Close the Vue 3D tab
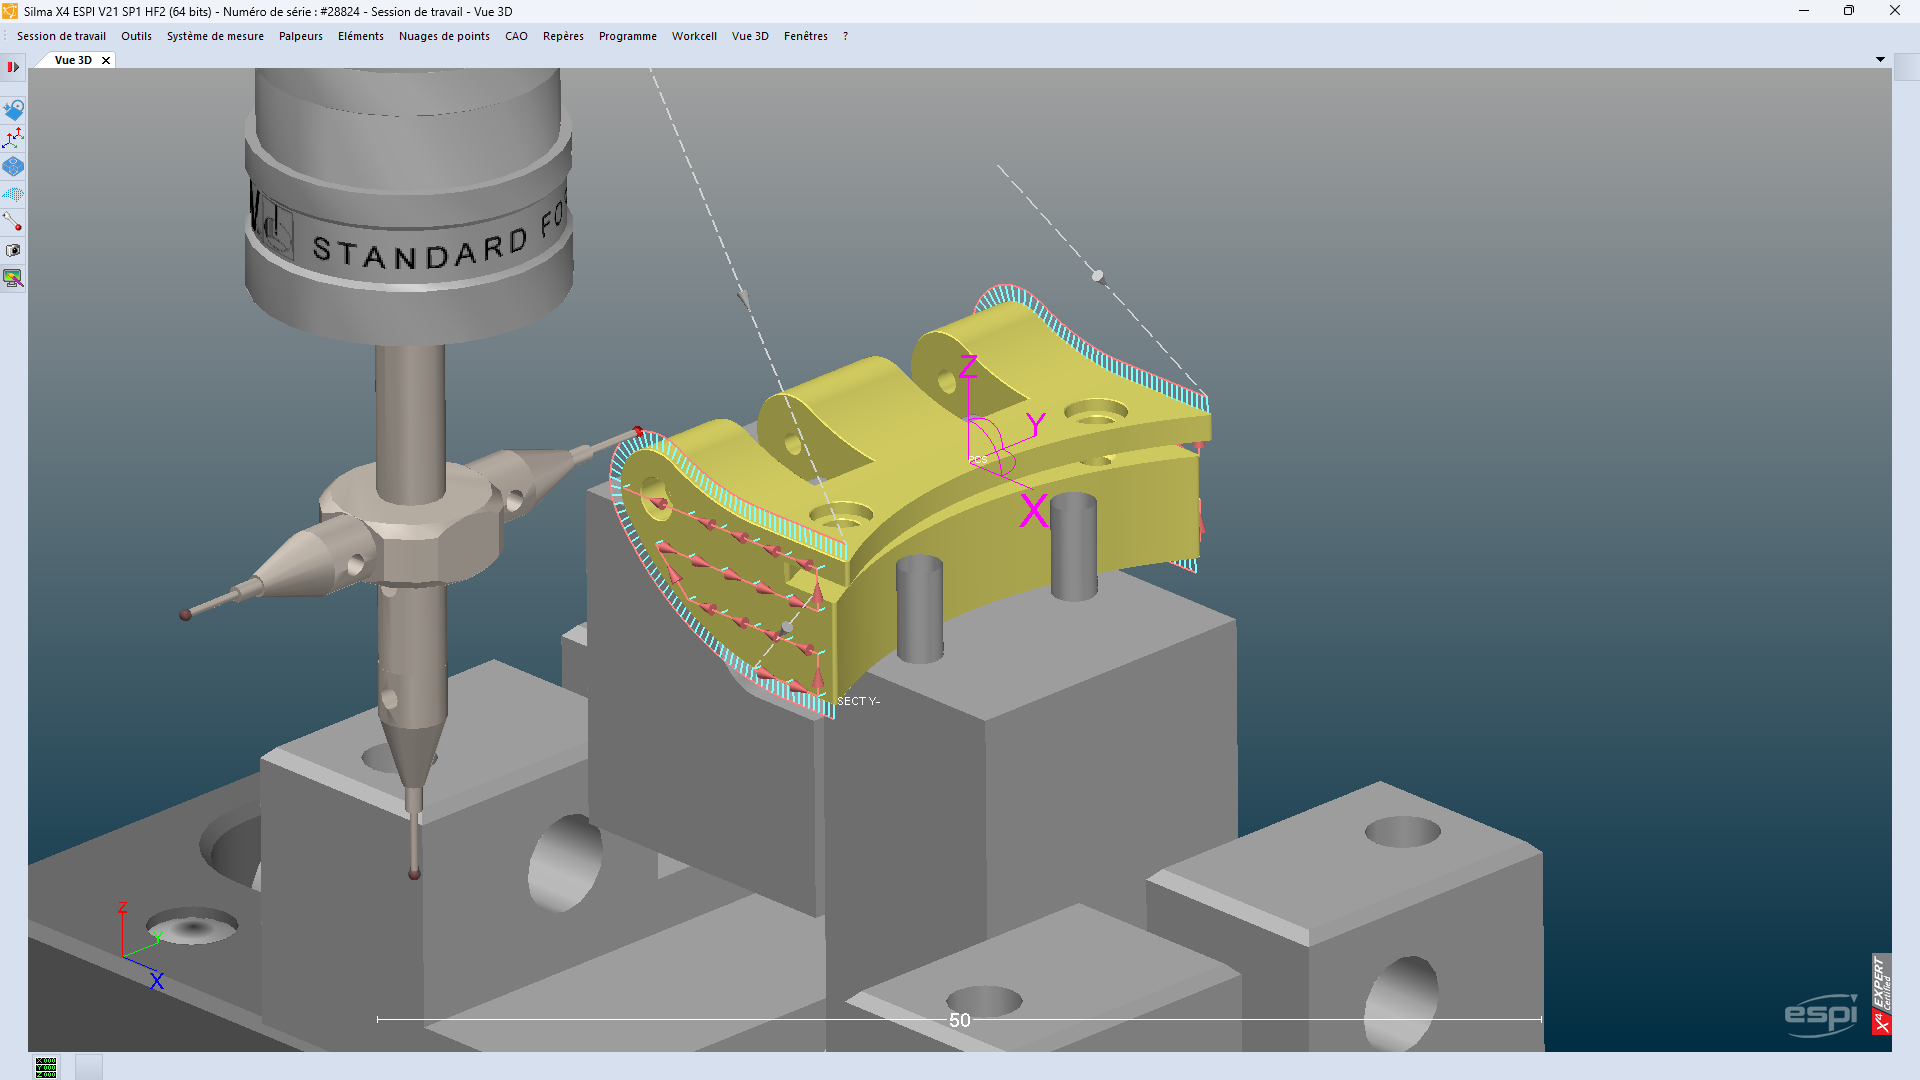The height and width of the screenshot is (1080, 1920). tap(106, 60)
